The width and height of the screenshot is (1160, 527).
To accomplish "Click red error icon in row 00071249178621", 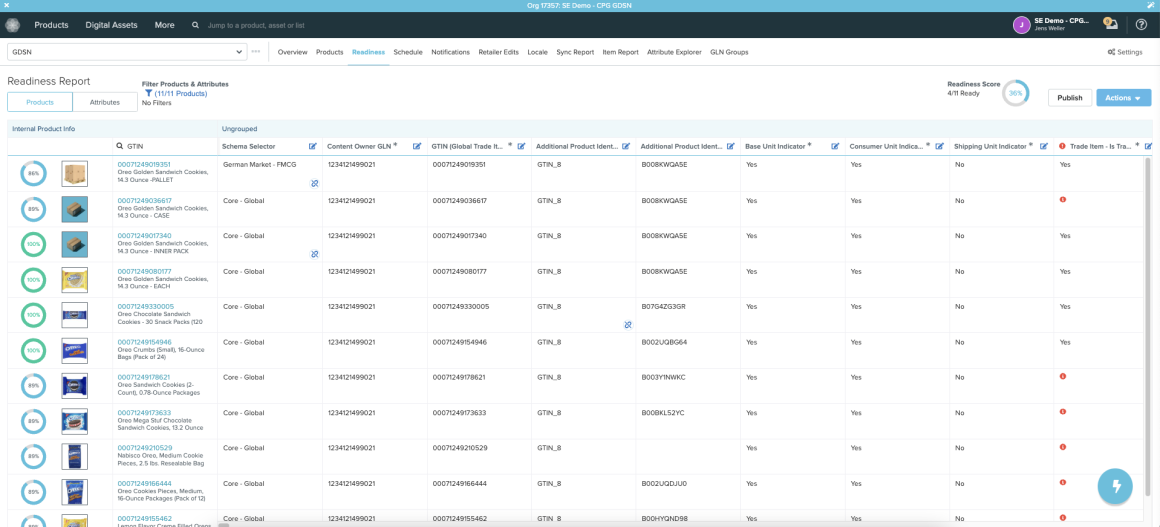I will (x=1062, y=376).
